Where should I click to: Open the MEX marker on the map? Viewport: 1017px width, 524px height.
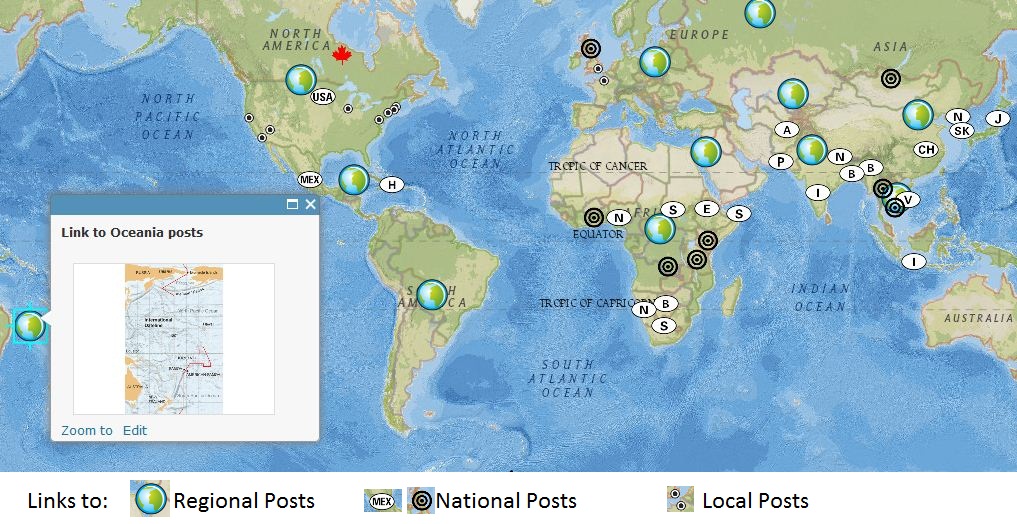pos(310,180)
